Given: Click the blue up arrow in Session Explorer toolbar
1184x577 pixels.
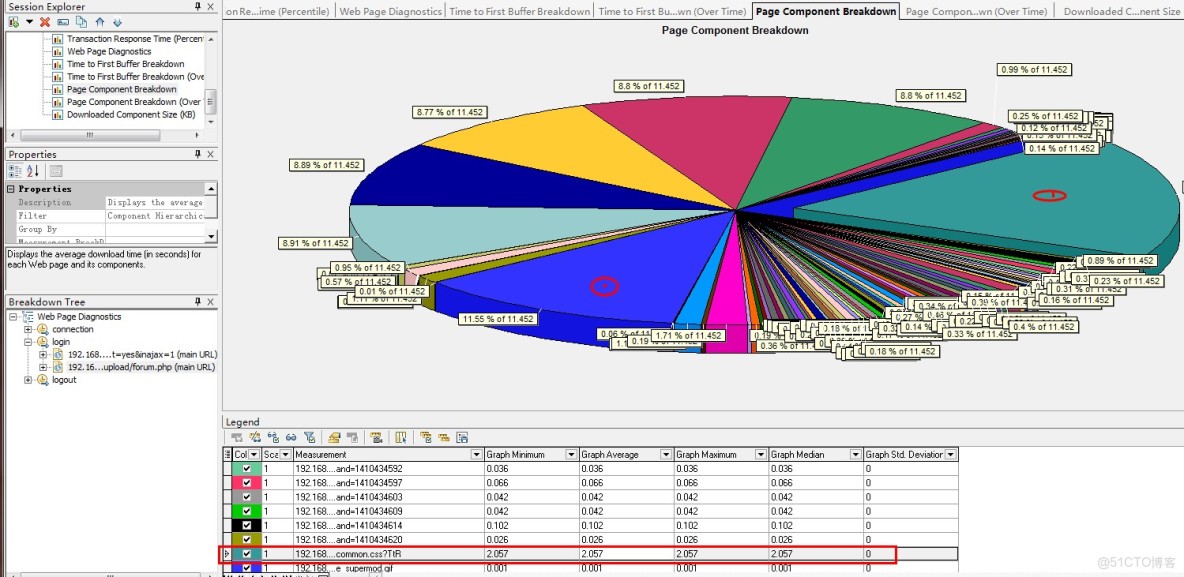Looking at the screenshot, I should point(99,22).
